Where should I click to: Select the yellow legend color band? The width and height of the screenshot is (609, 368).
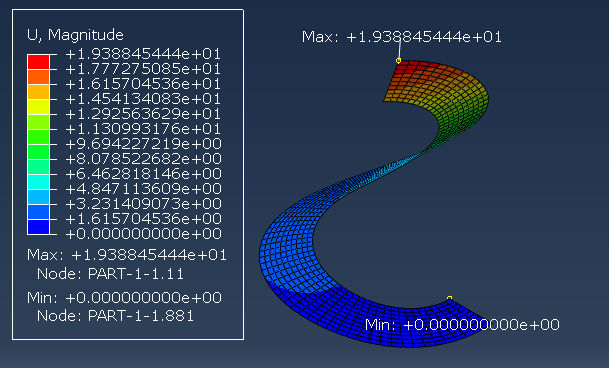click(38, 107)
